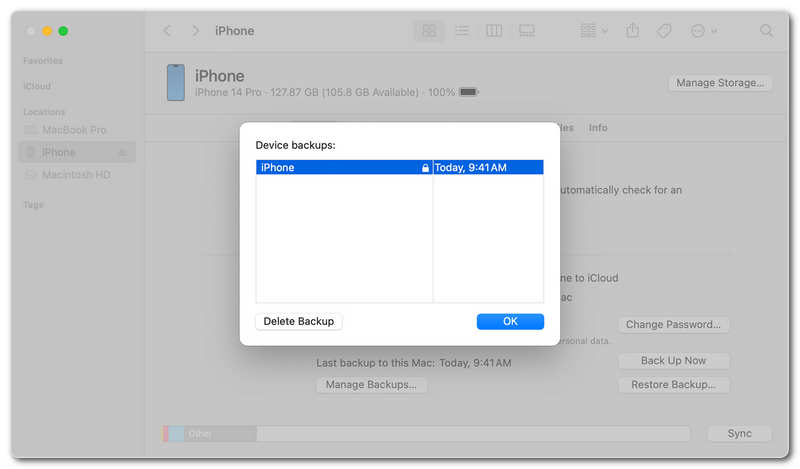The image size is (800, 469).
Task: Select the iPhone backup row
Action: pos(399,167)
